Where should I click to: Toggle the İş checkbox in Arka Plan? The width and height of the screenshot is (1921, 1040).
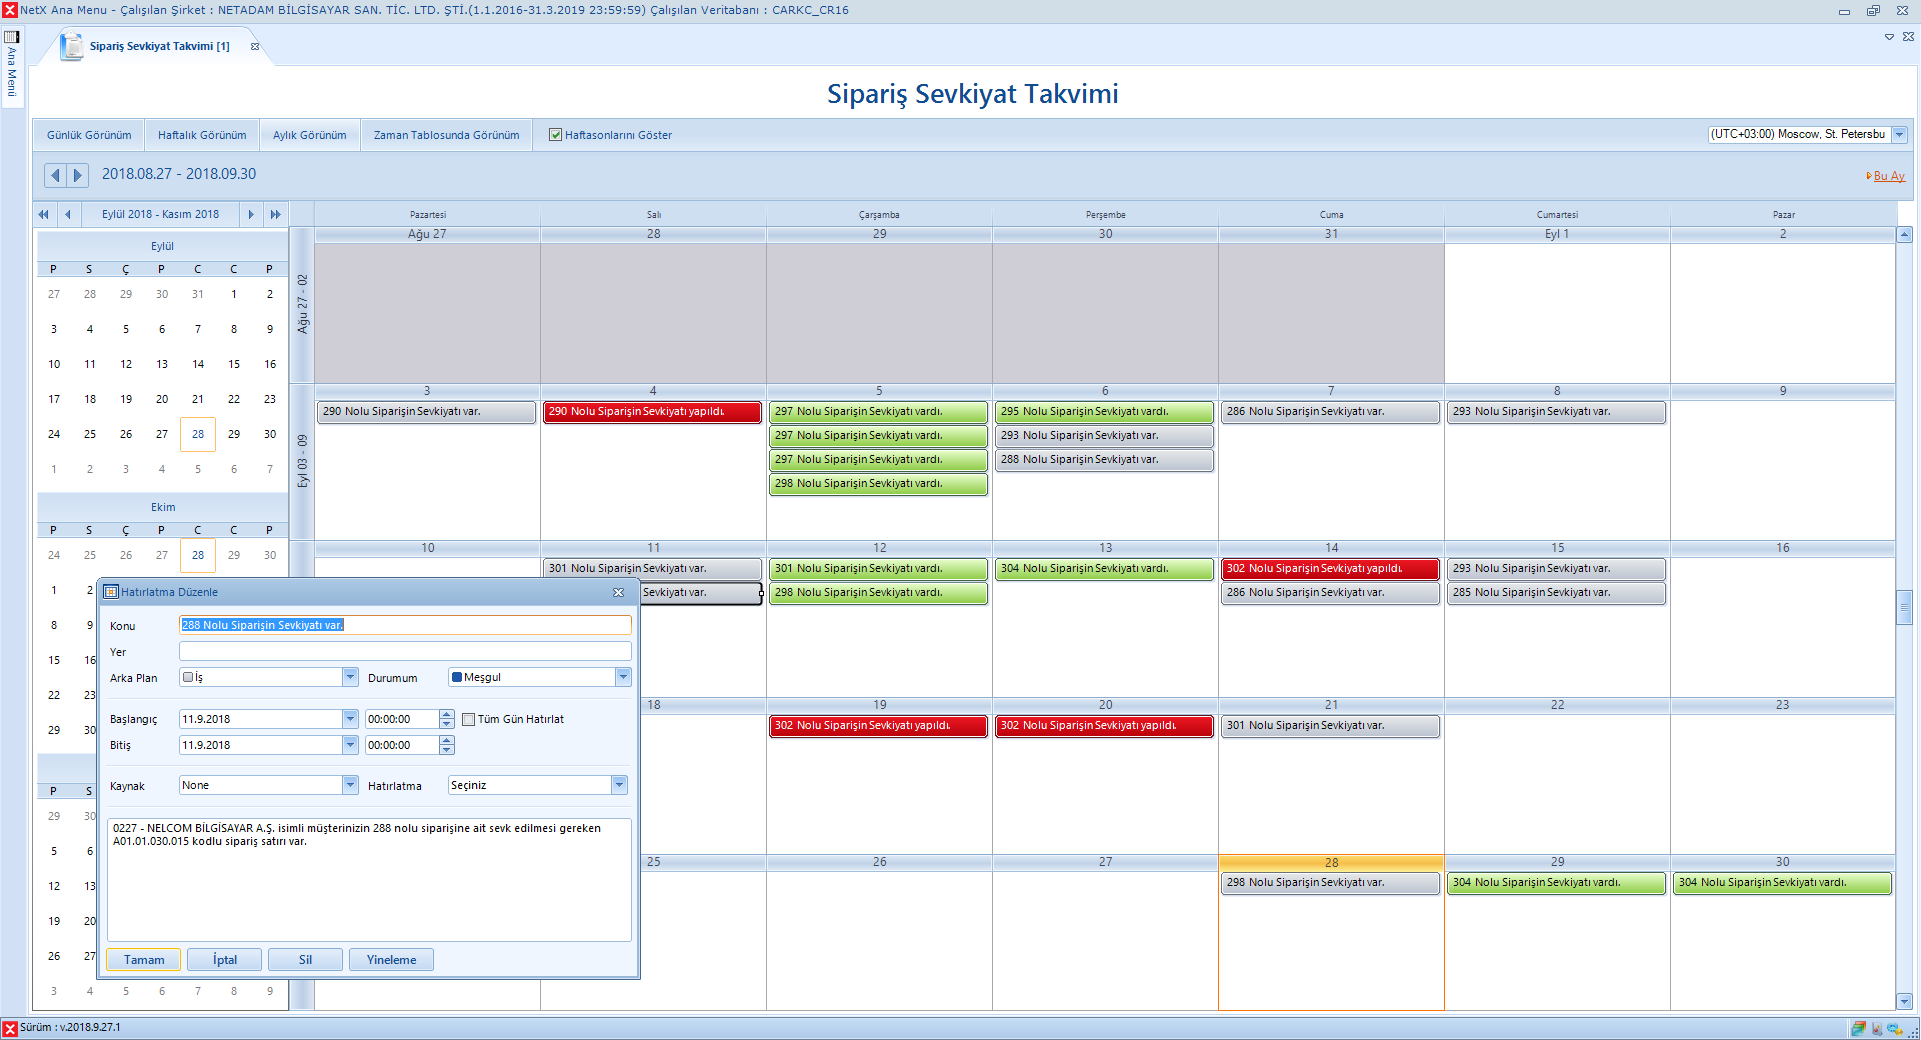pos(188,677)
